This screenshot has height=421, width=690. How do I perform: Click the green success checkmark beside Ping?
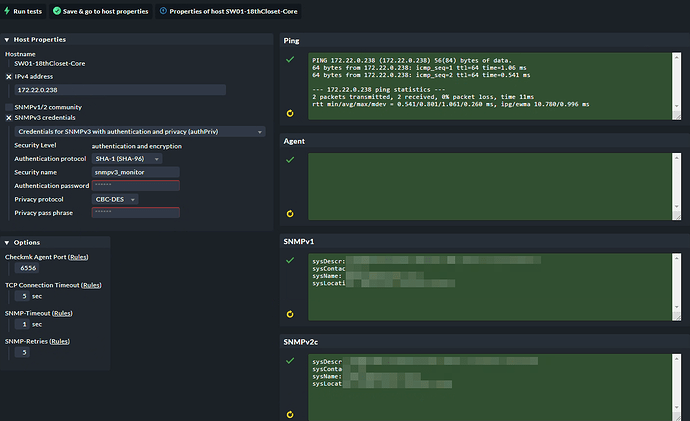(290, 60)
